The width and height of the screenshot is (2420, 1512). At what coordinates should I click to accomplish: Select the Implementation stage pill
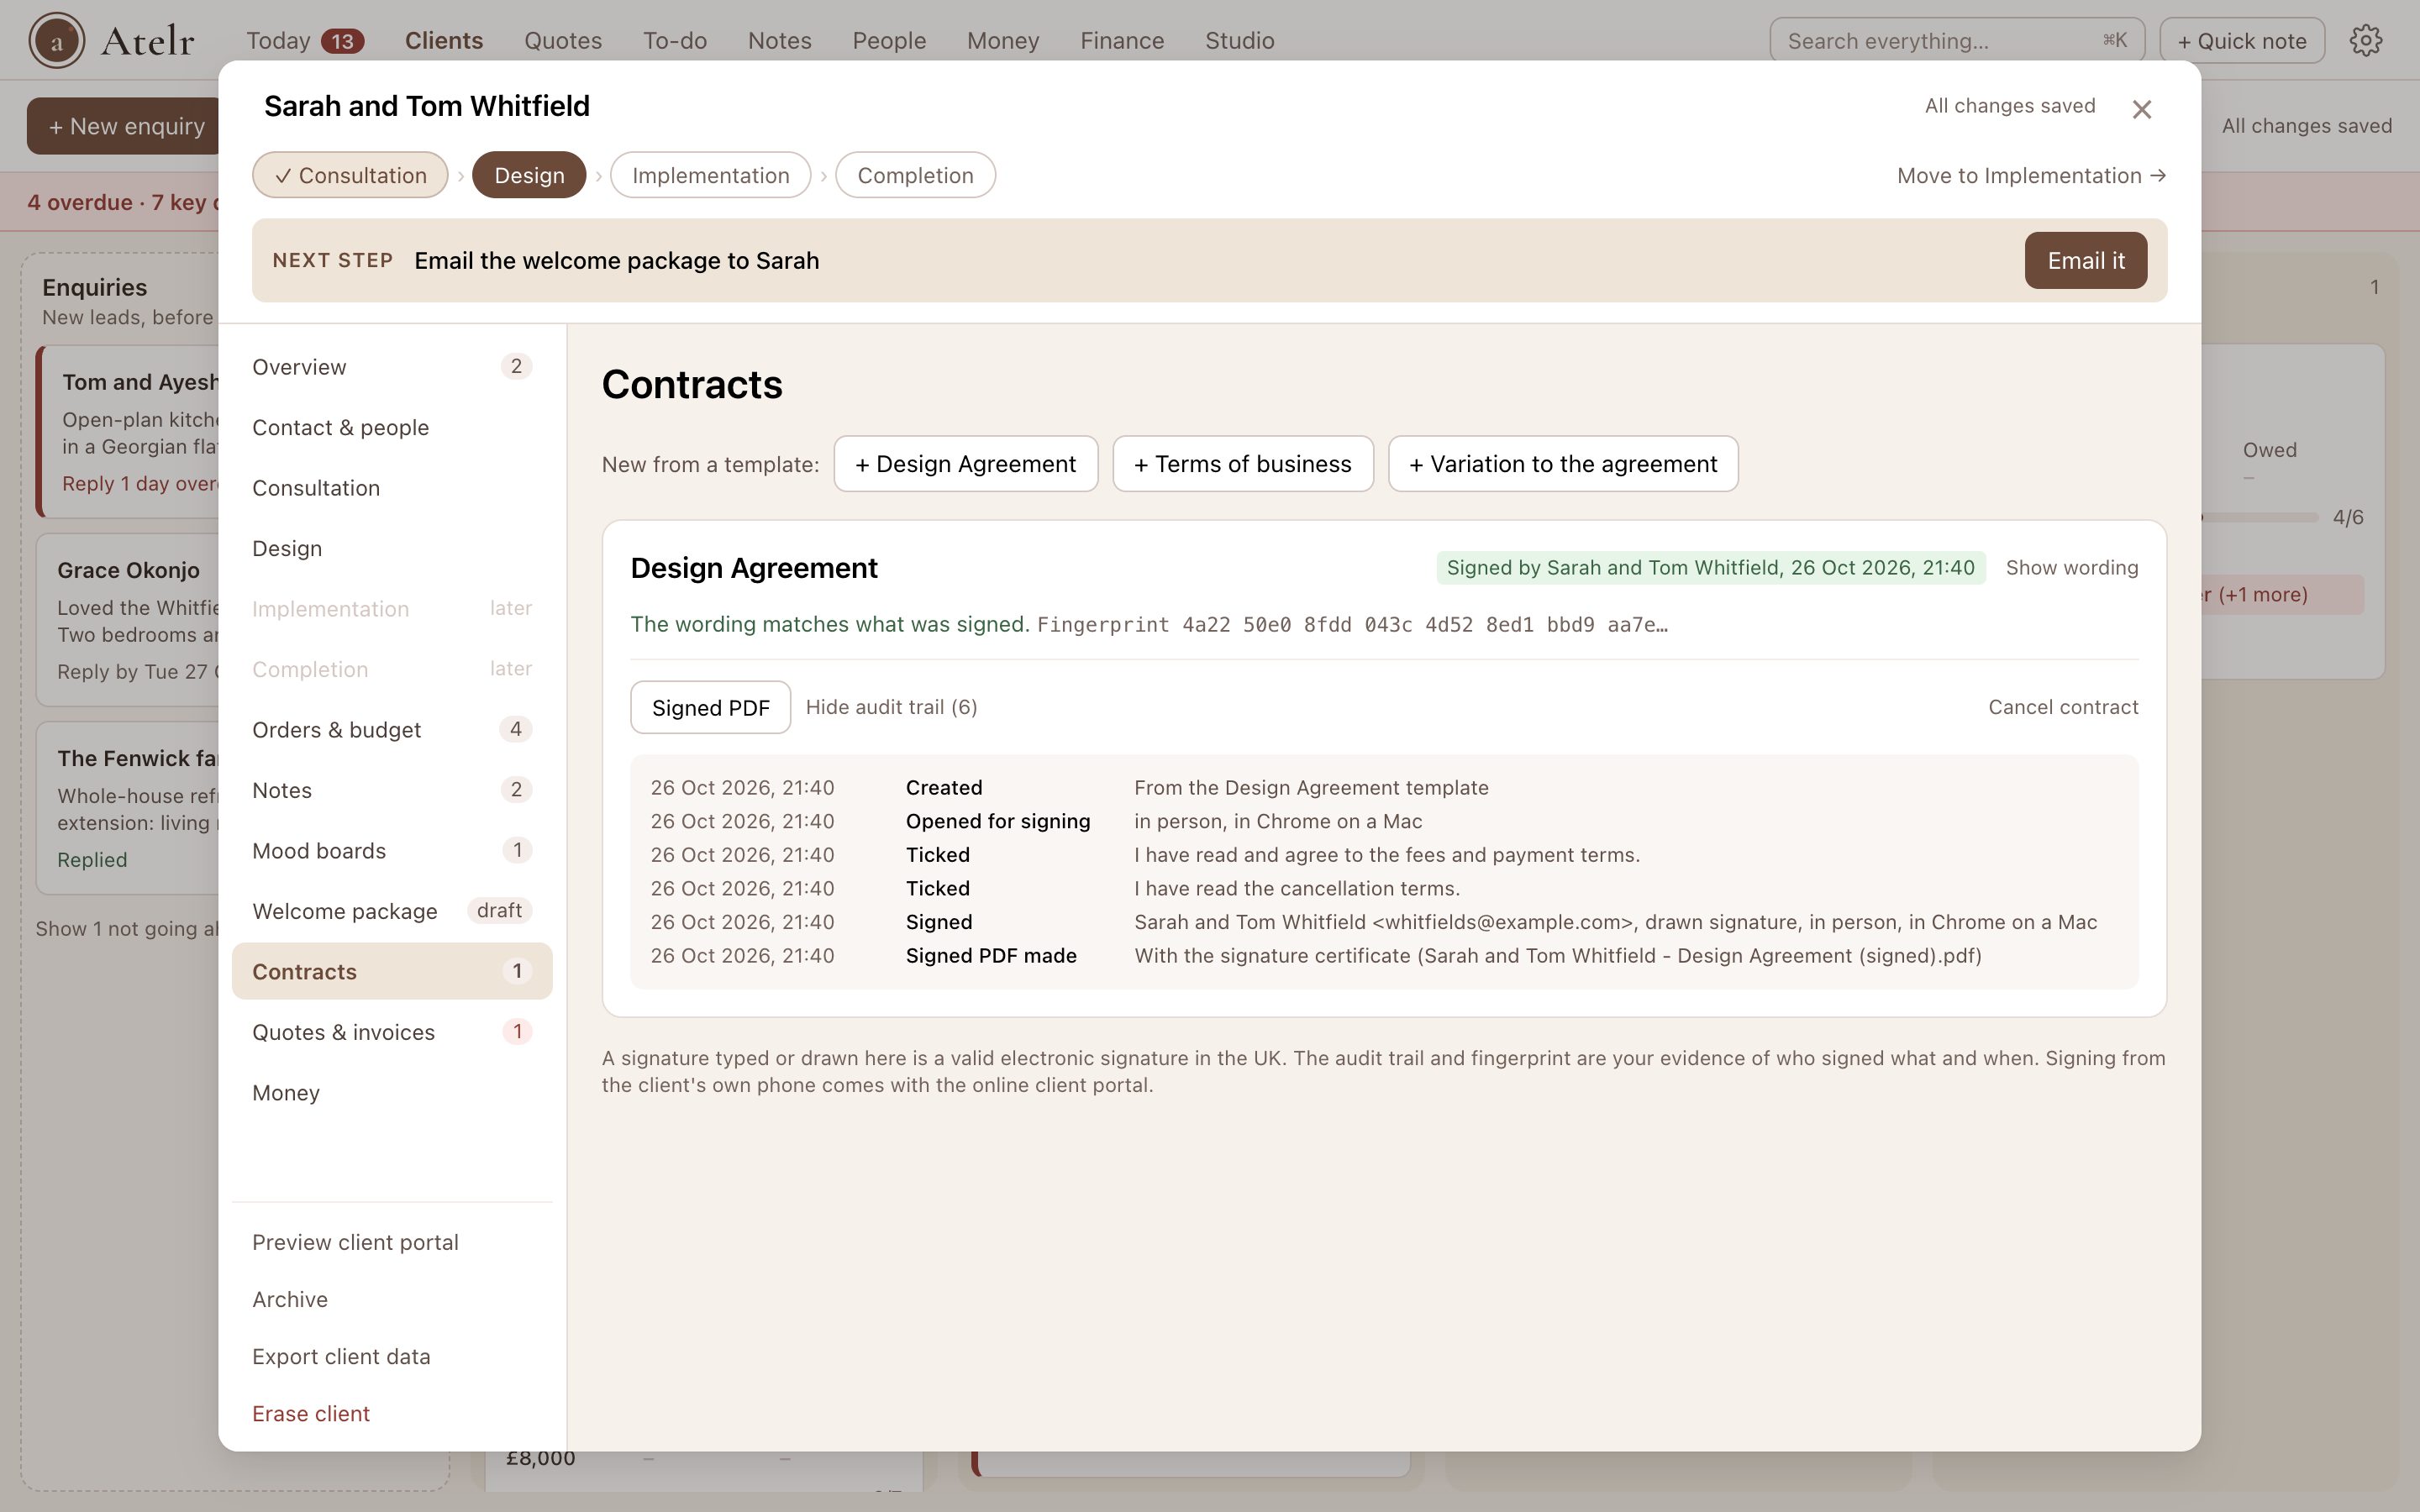tap(710, 175)
